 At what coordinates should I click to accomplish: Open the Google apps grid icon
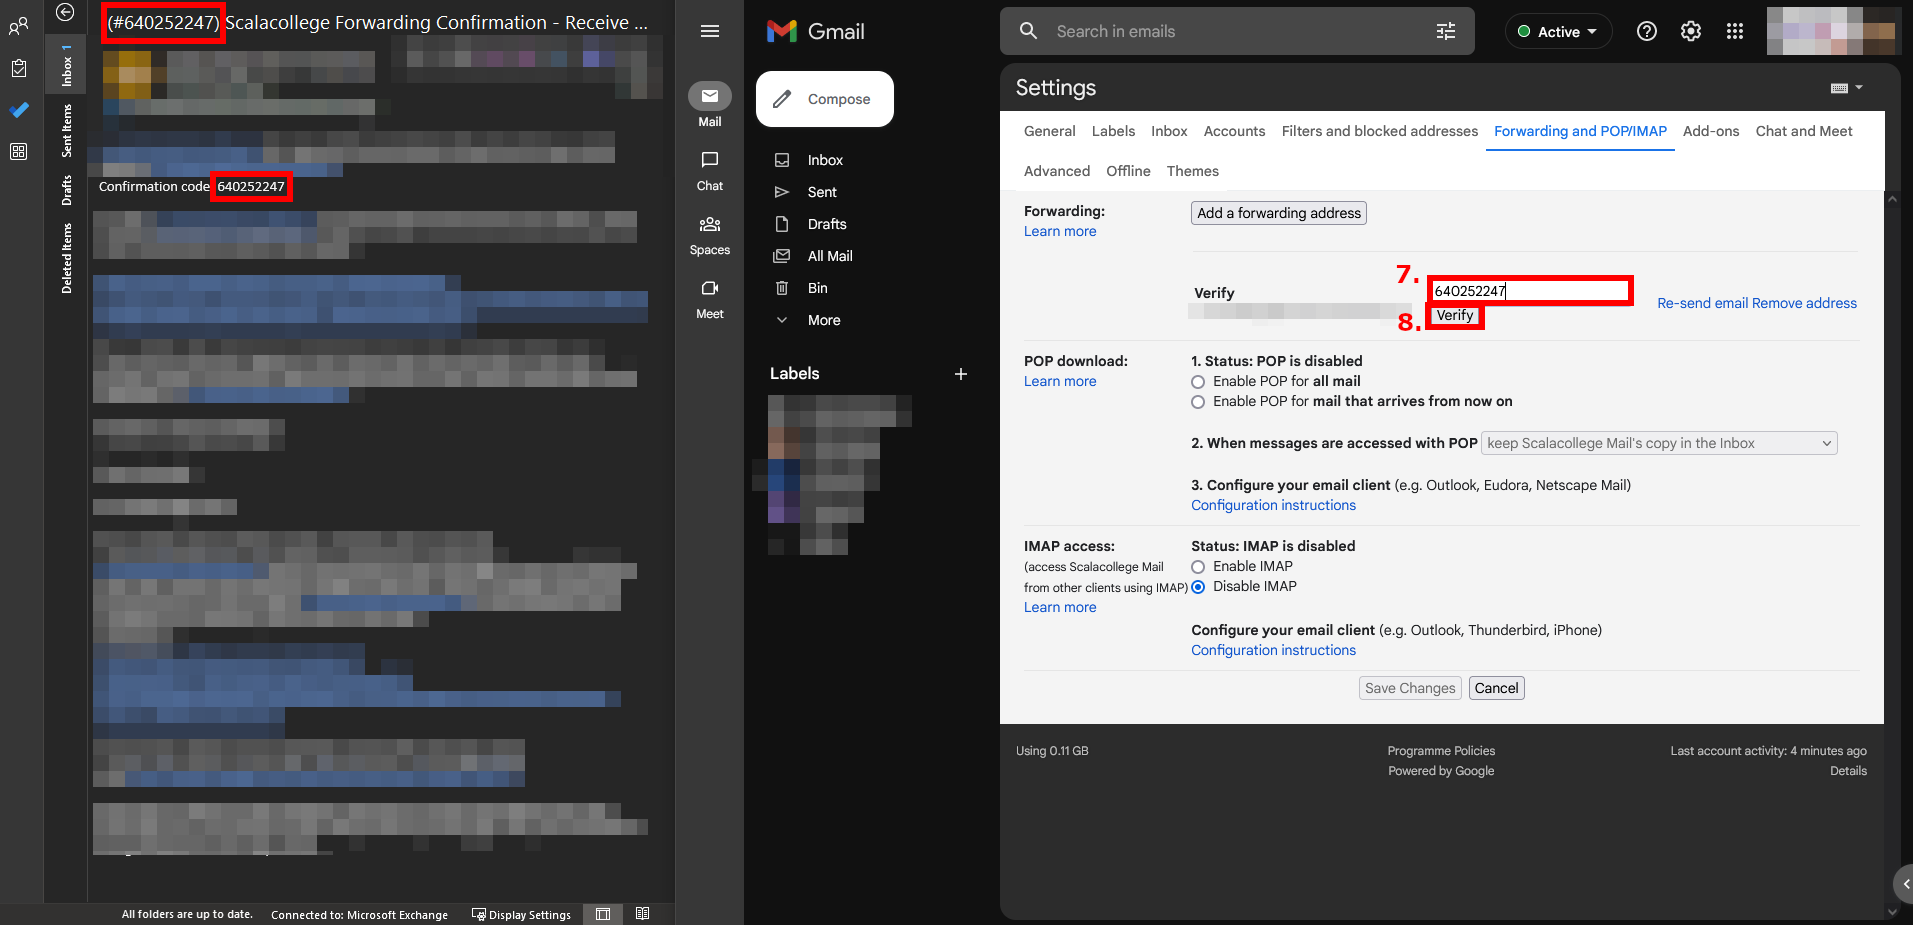coord(1735,31)
